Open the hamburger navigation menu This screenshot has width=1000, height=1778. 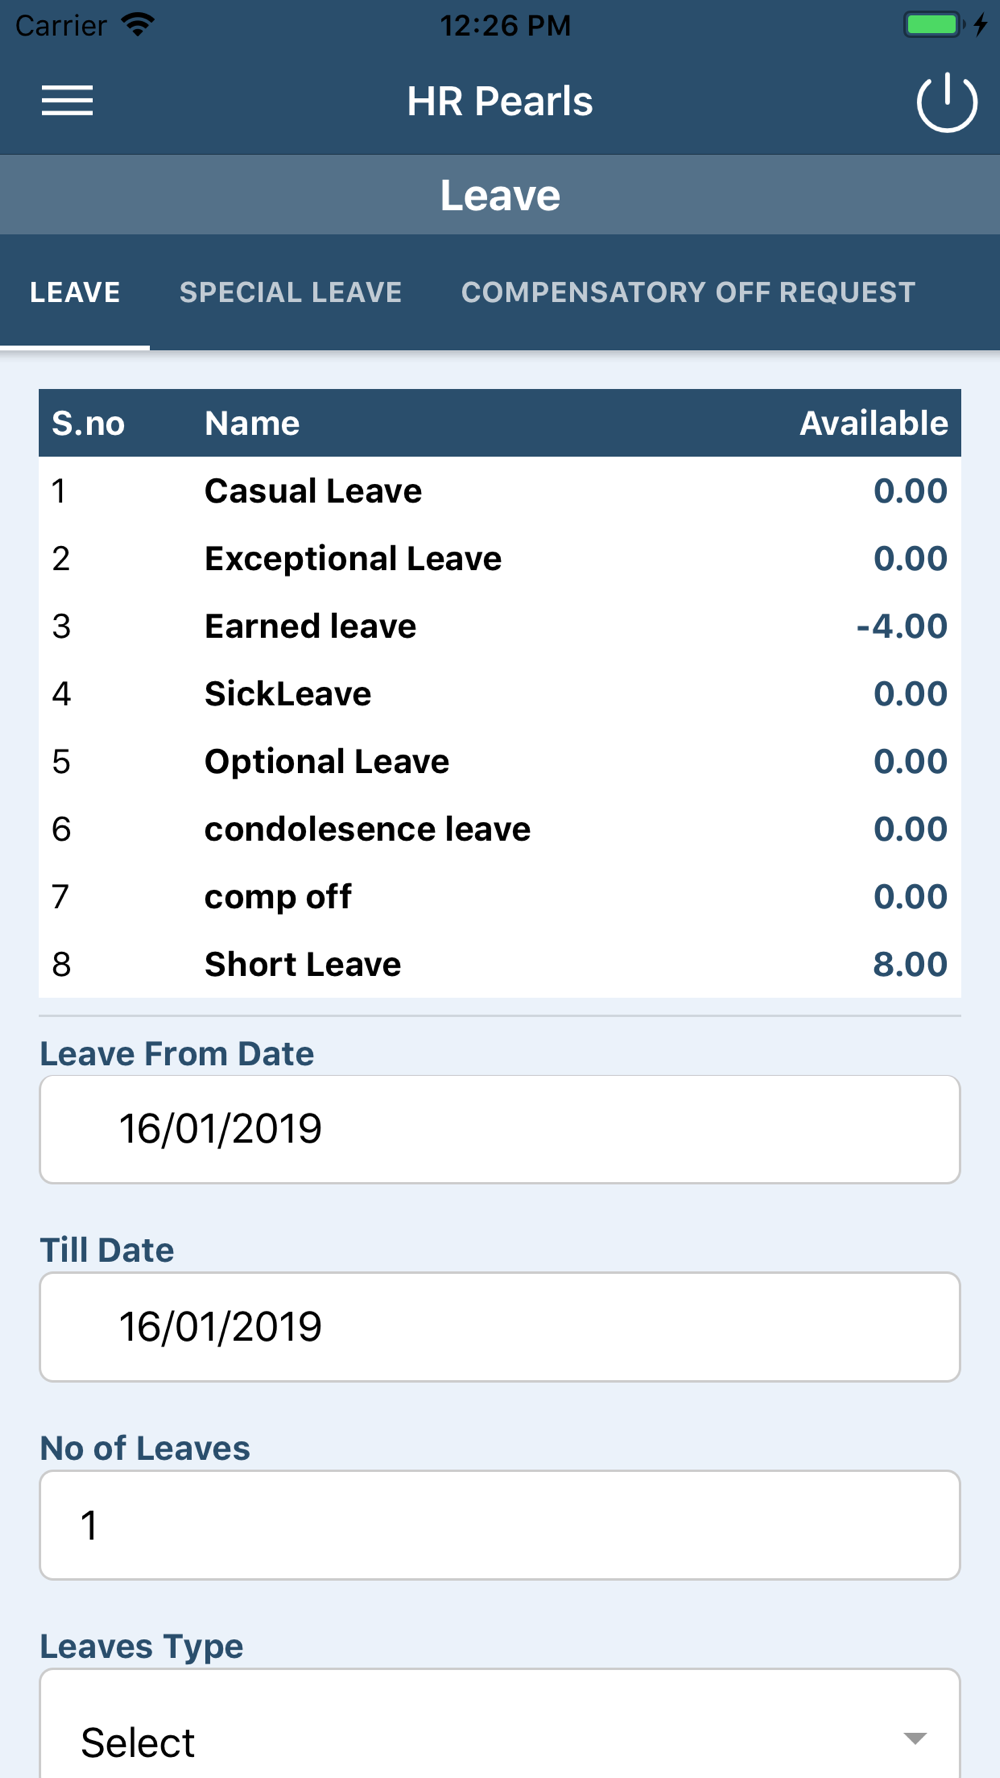click(x=67, y=101)
